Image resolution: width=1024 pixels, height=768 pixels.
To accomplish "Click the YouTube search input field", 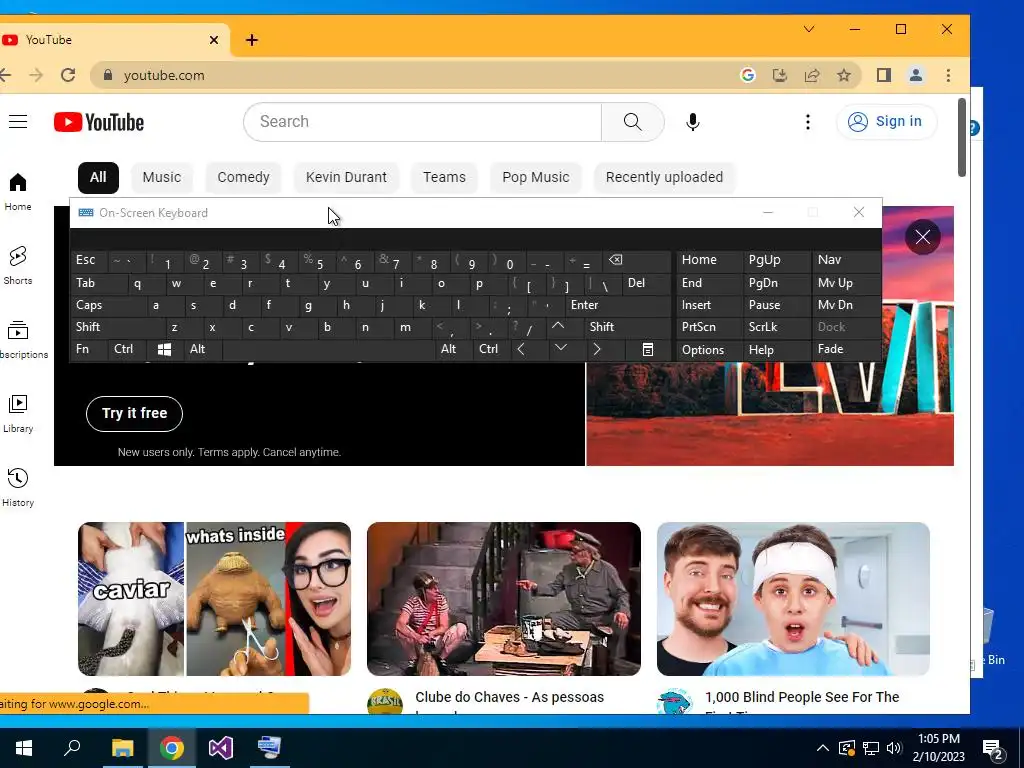I will [423, 121].
